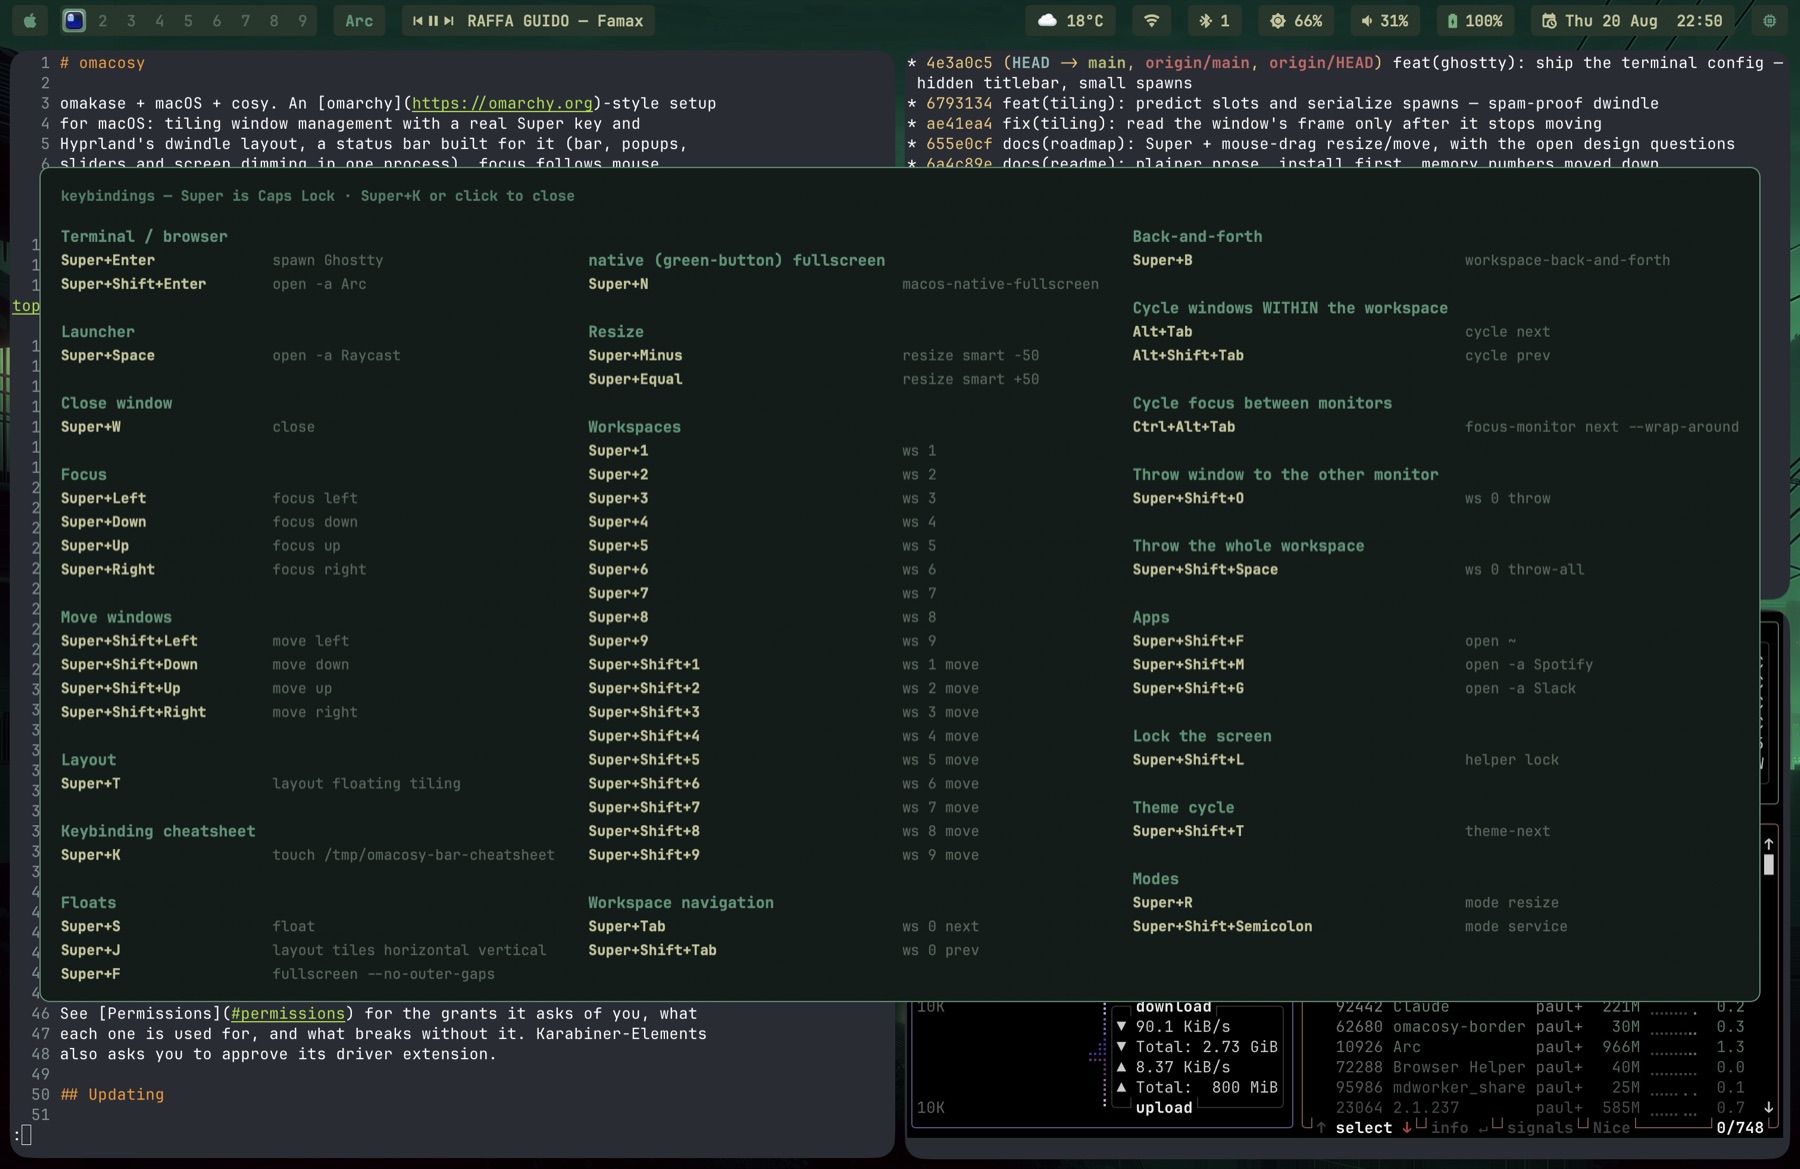Screen dimensions: 1800x1169
Task: Click the battery 100% indicator
Action: tap(1475, 20)
